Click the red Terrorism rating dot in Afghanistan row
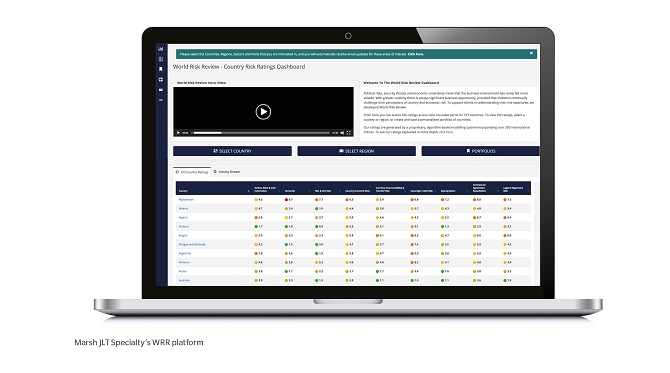This screenshot has height=373, width=670. pos(286,200)
